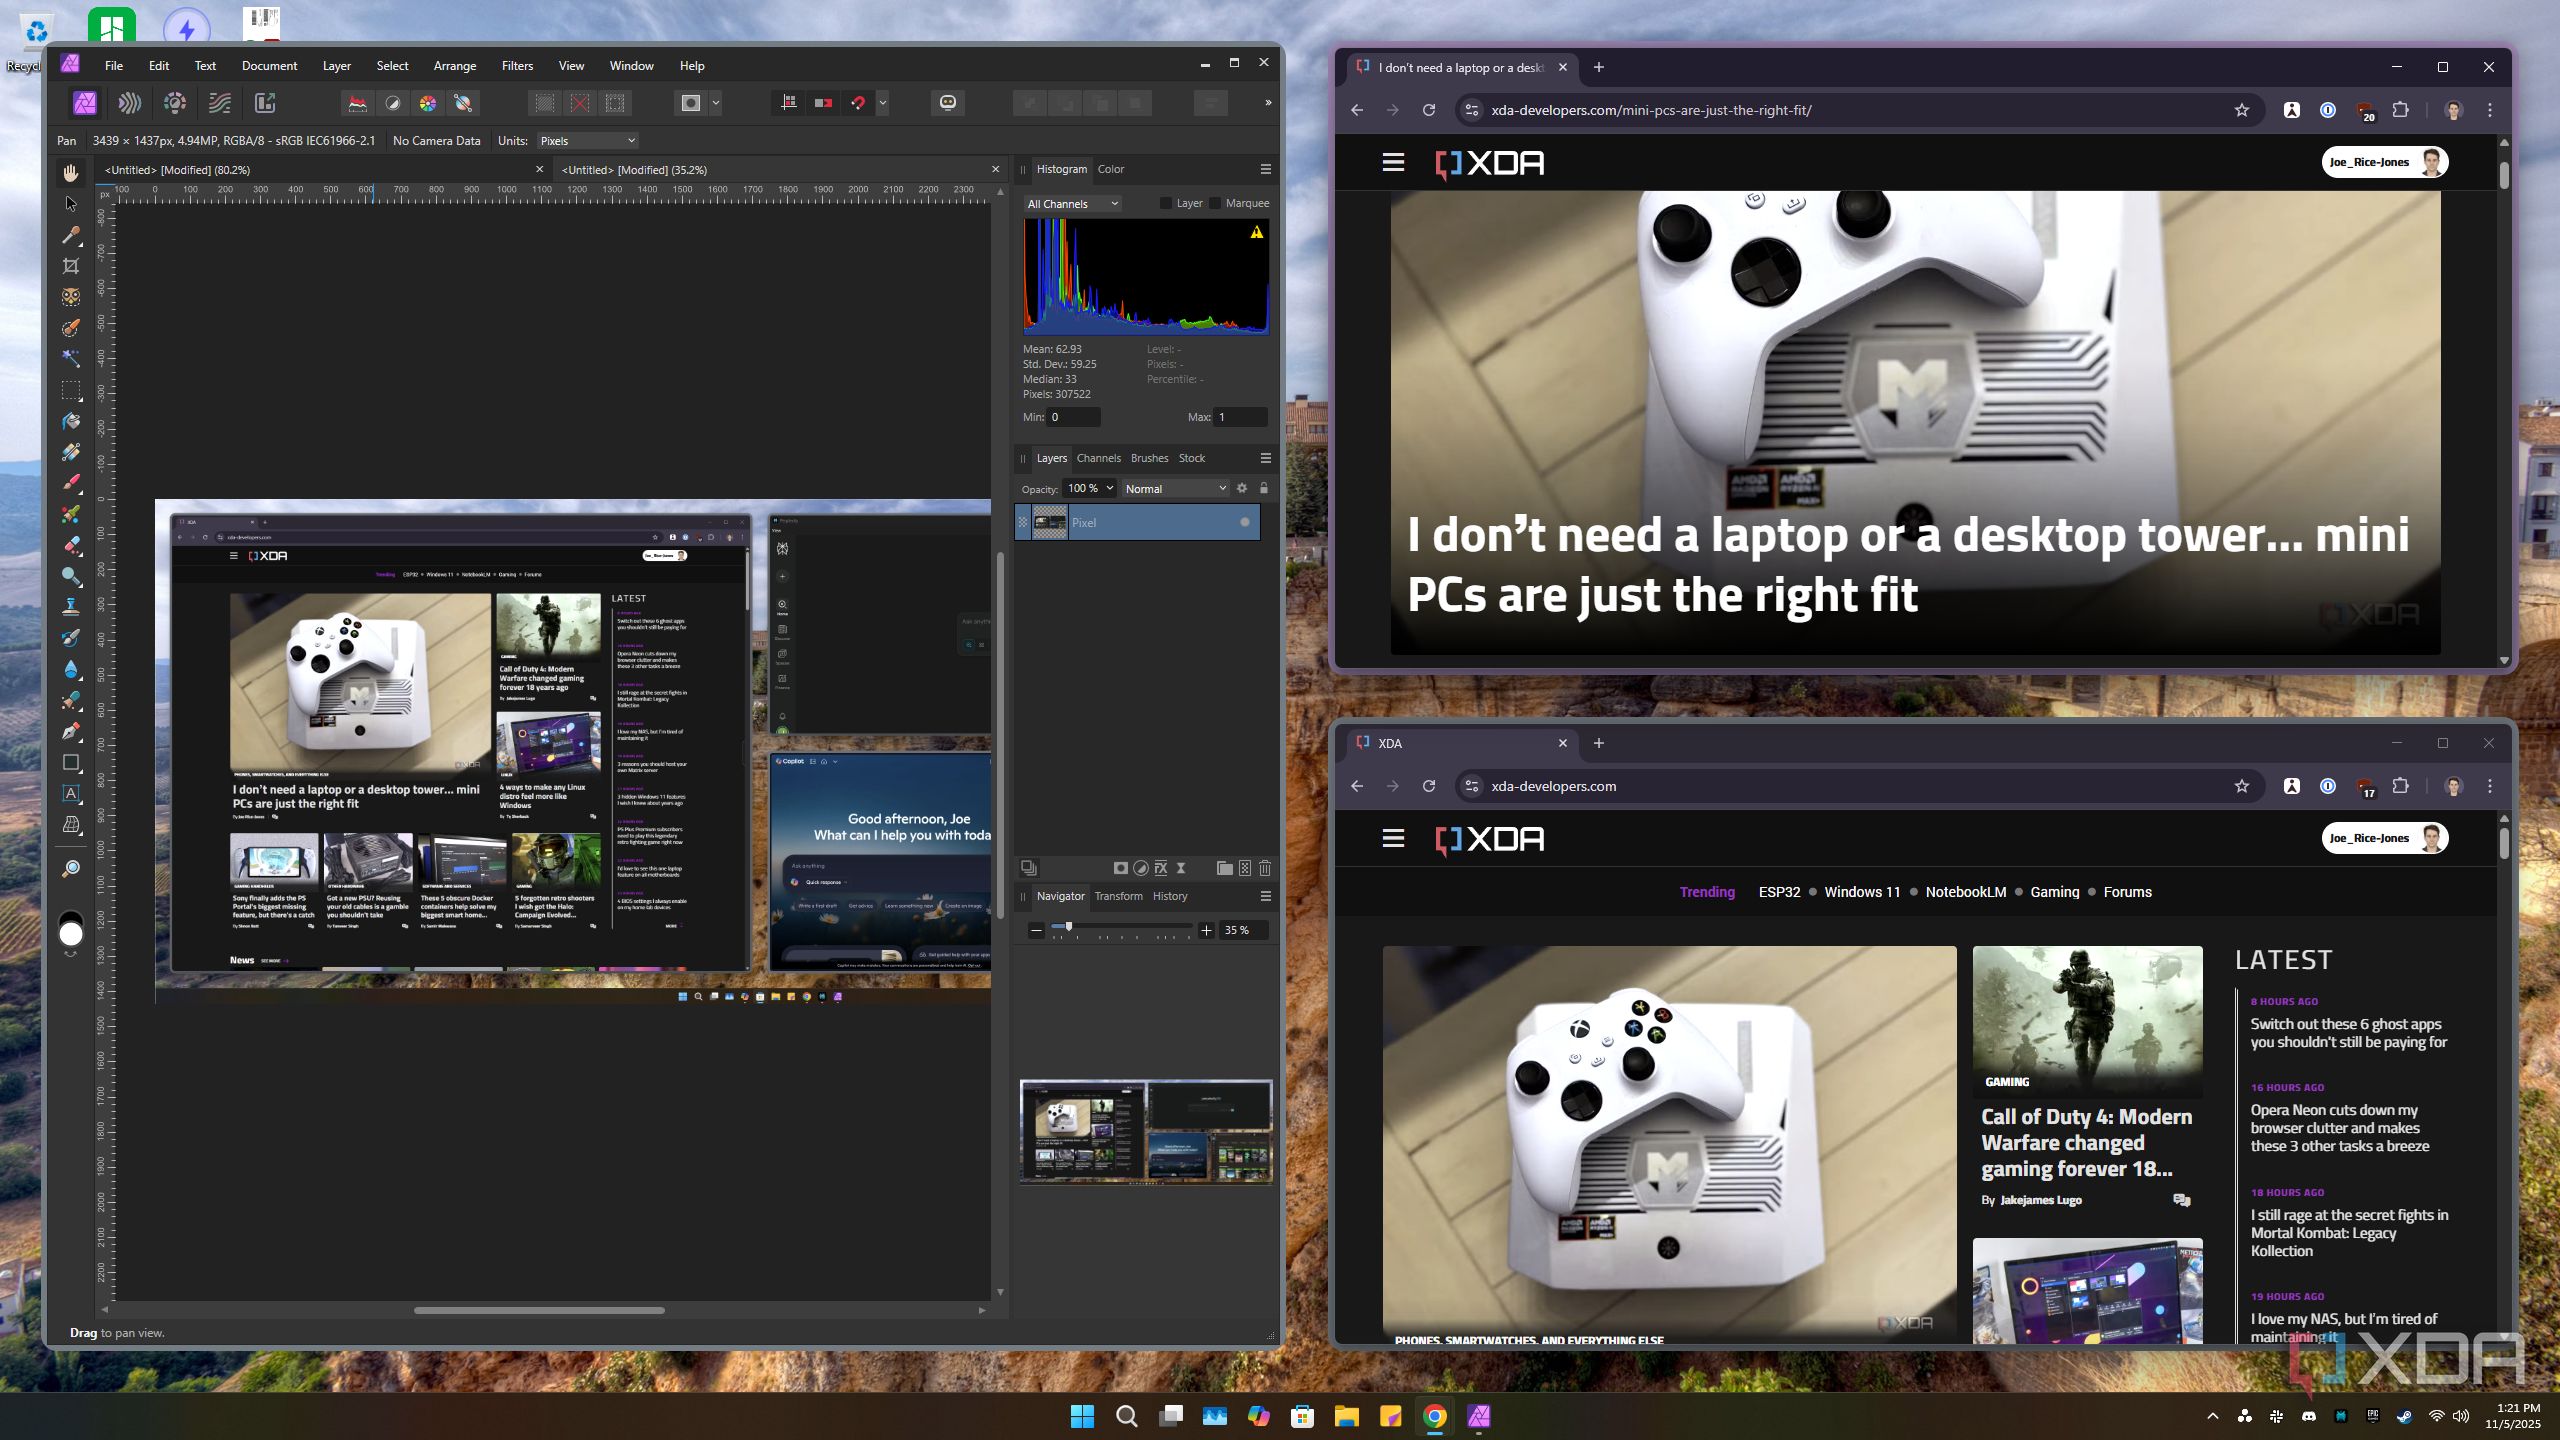The image size is (2560, 1440).
Task: Switch to the Channels panel tab
Action: pos(1098,458)
